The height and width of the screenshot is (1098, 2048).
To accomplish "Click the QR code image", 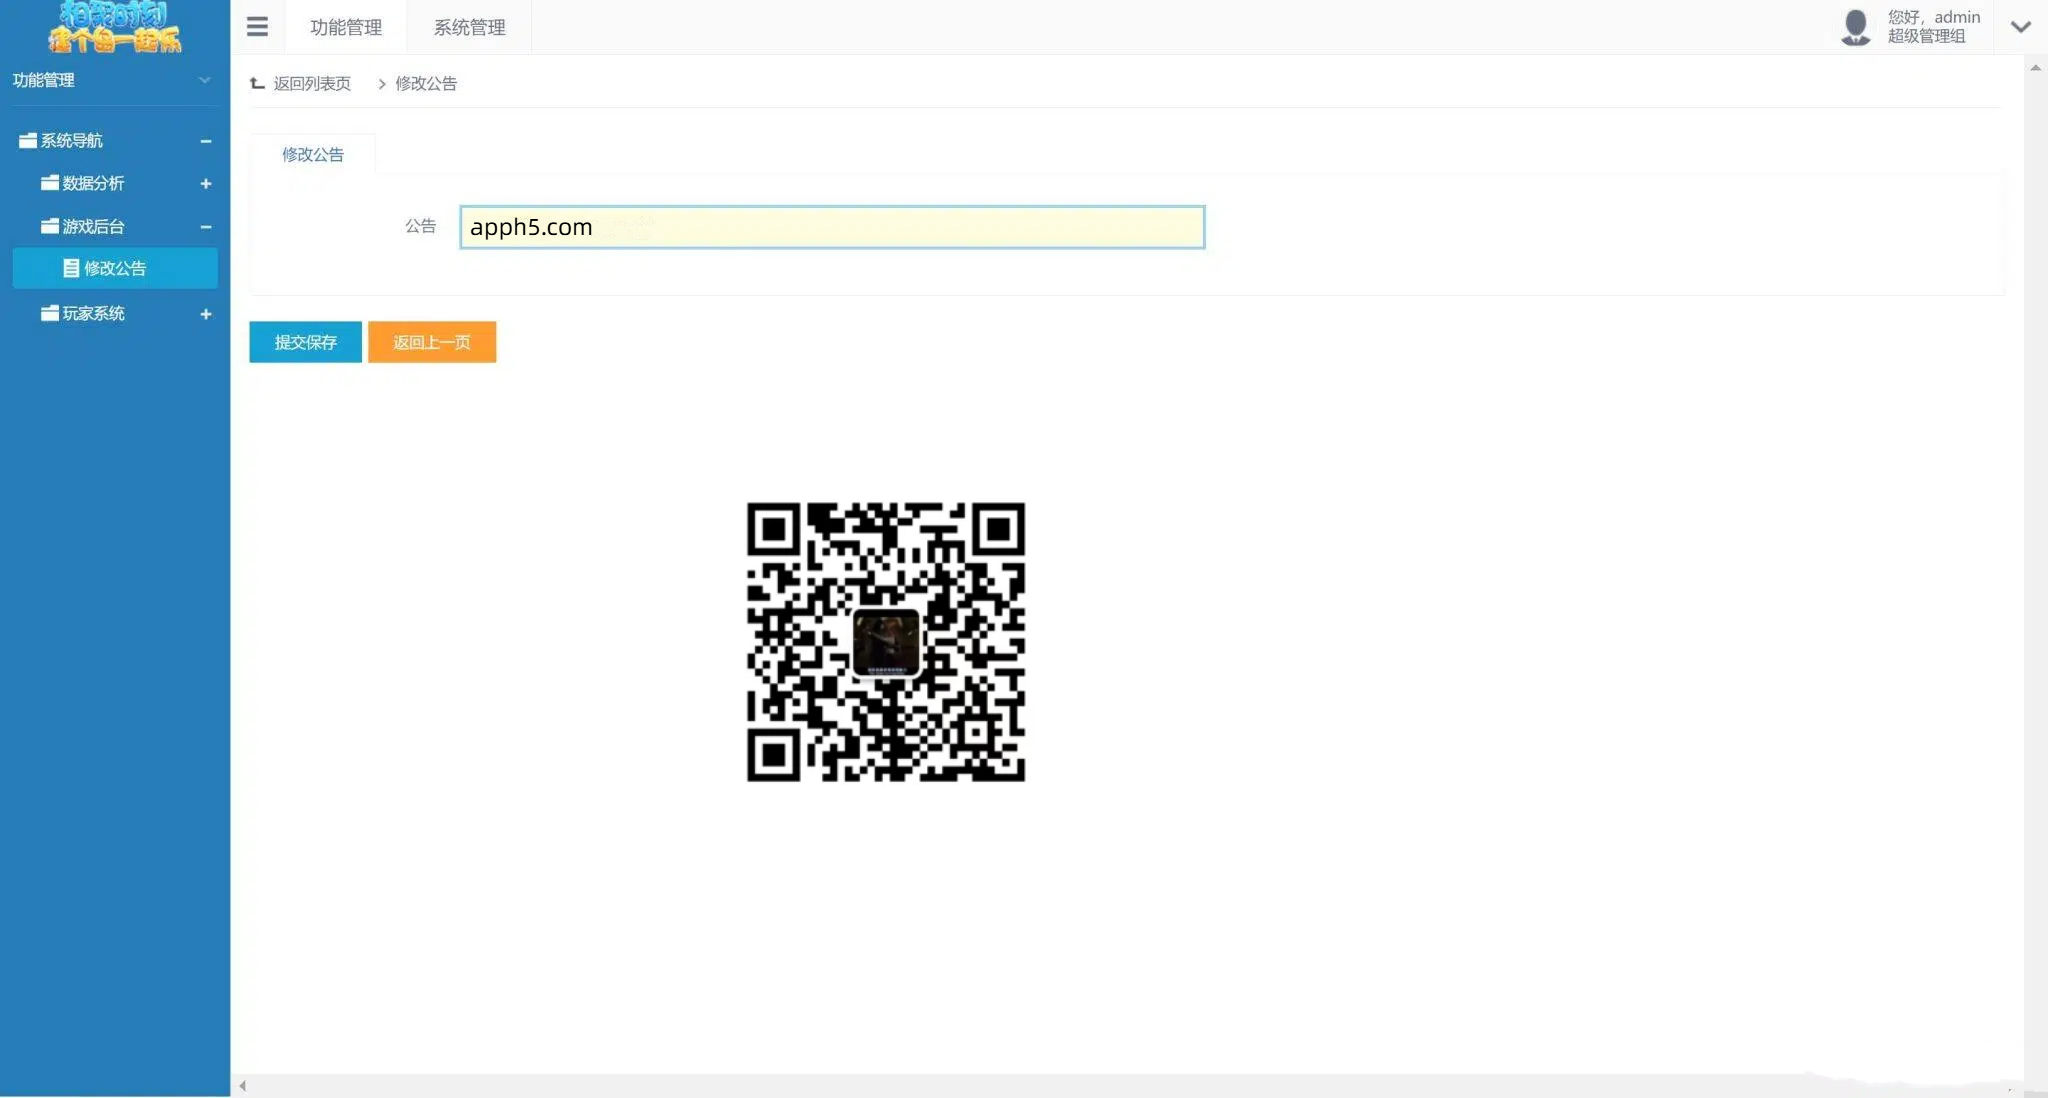I will [x=885, y=641].
